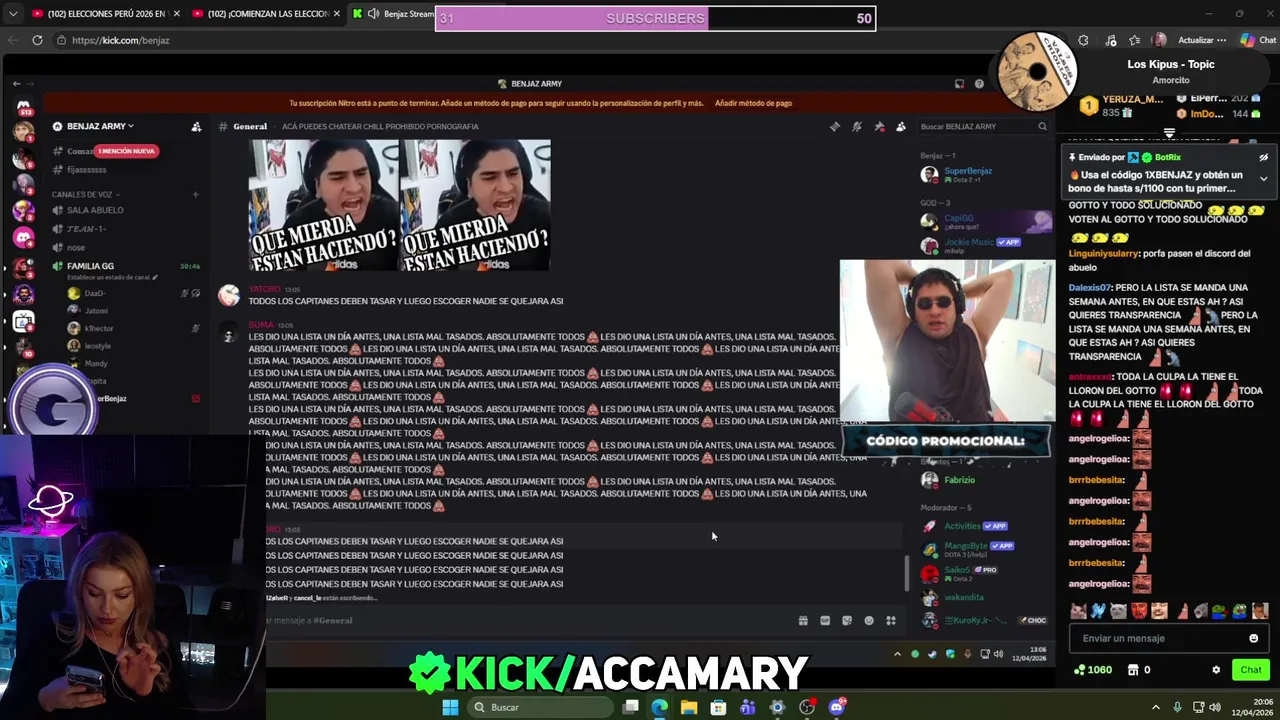Click kick.com/benjaz address bar
This screenshot has height=720, width=1280.
click(x=121, y=40)
